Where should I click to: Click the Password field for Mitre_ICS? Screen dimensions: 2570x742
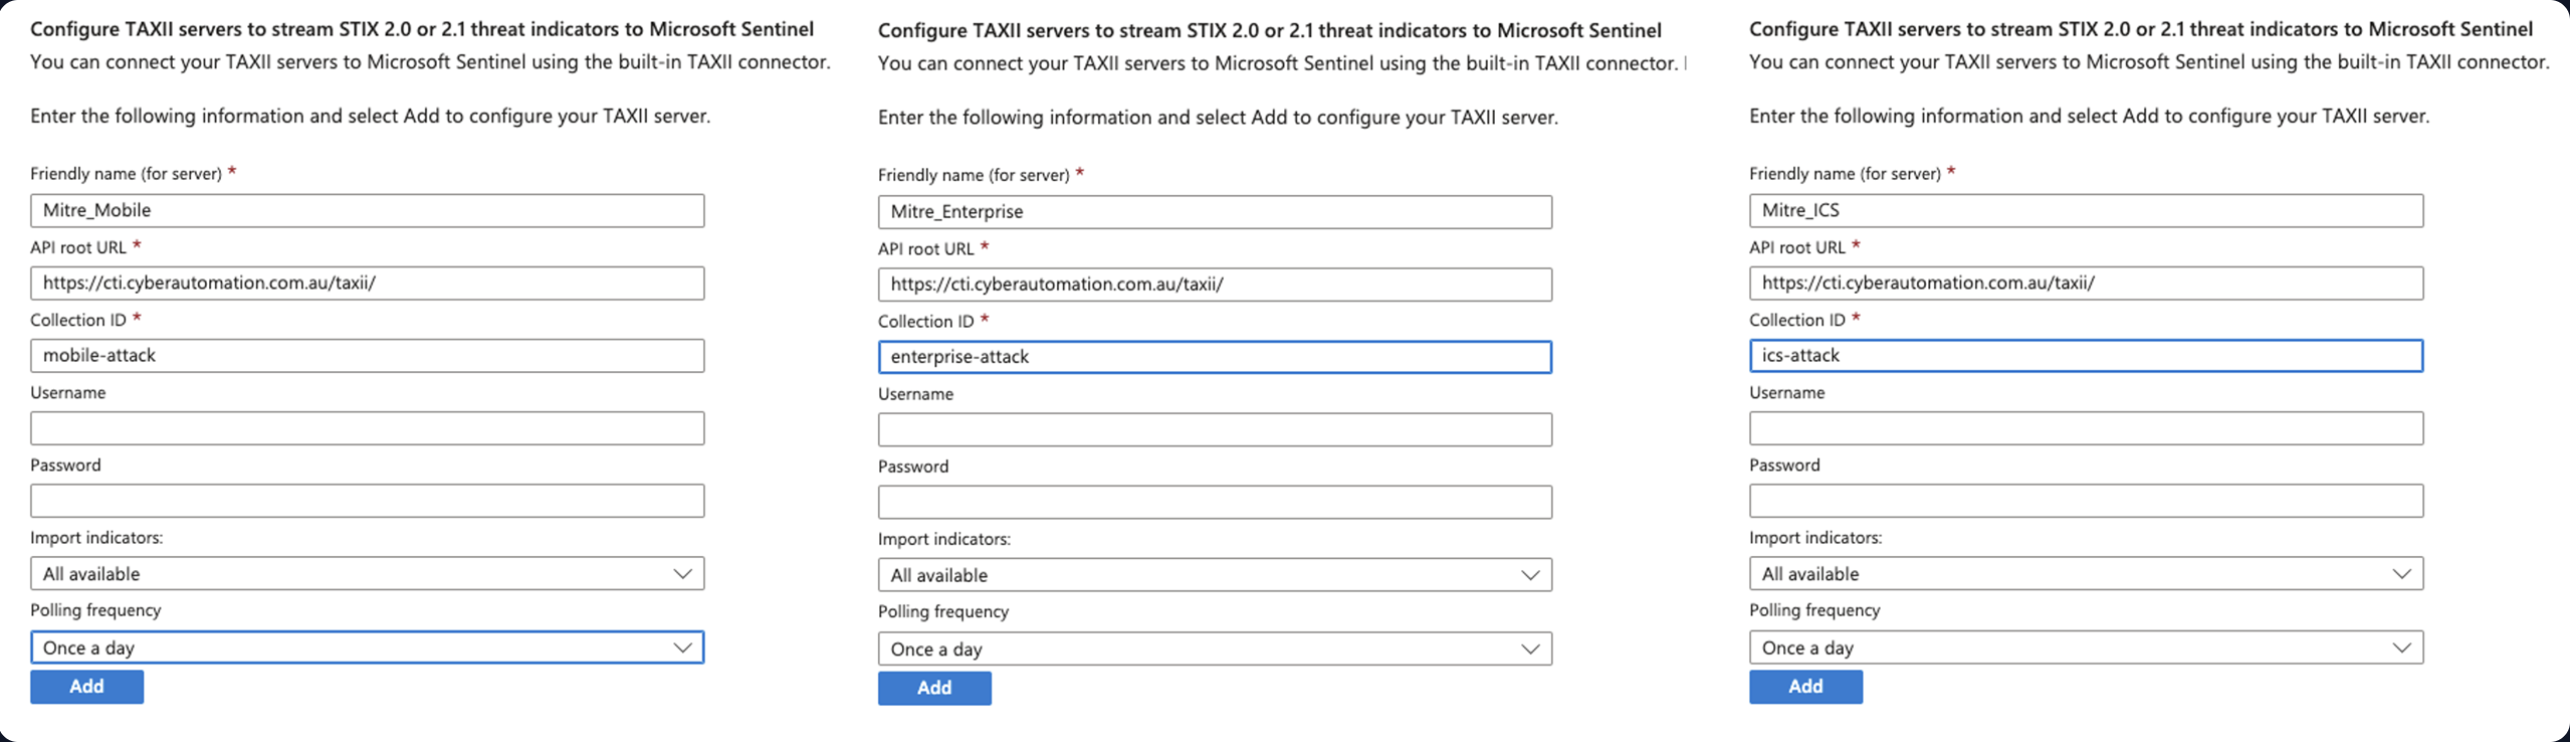pos(2086,500)
